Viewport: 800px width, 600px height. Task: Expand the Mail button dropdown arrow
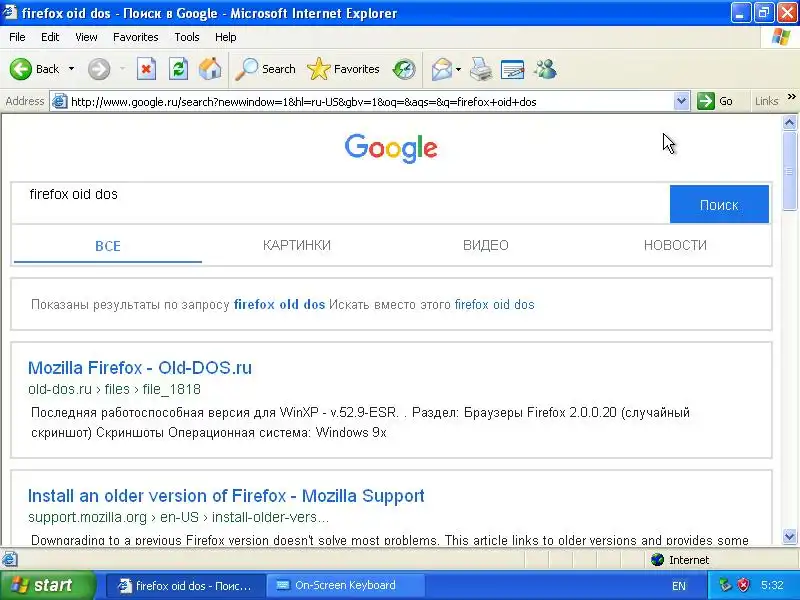pos(458,69)
